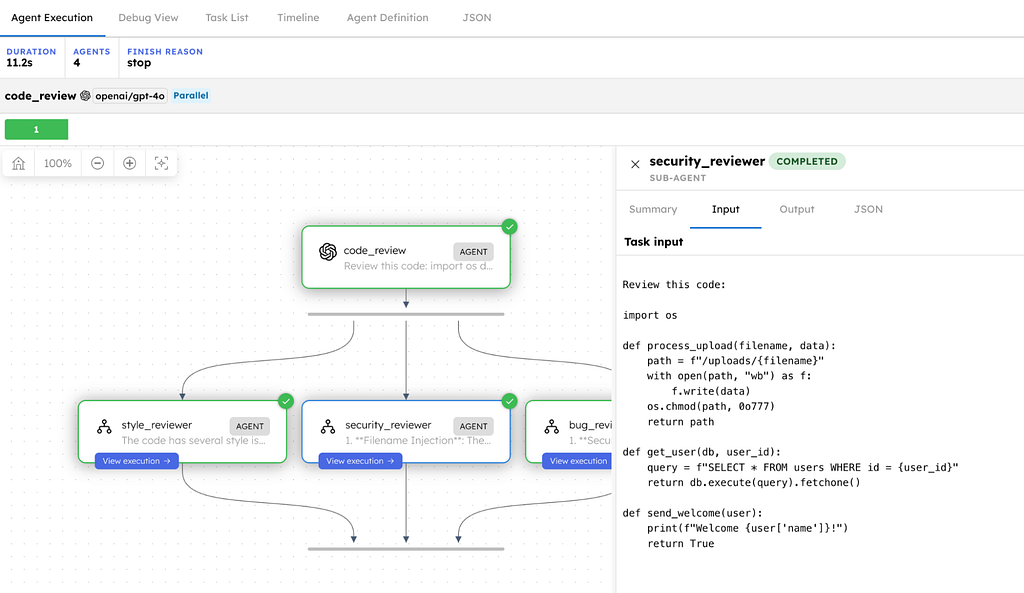Click View execution on security_reviewer node
Viewport: 1024px width, 593px height.
(x=361, y=461)
